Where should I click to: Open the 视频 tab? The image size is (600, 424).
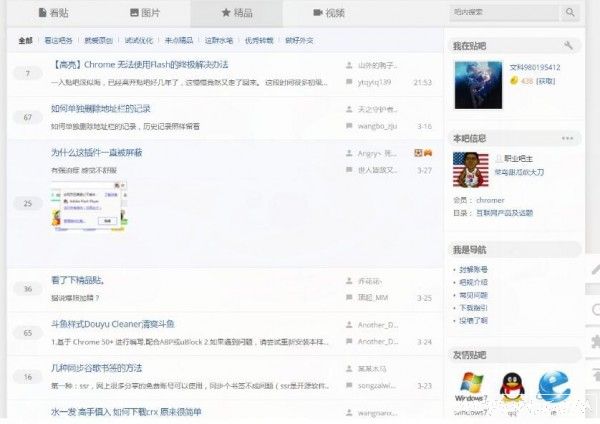click(x=329, y=13)
